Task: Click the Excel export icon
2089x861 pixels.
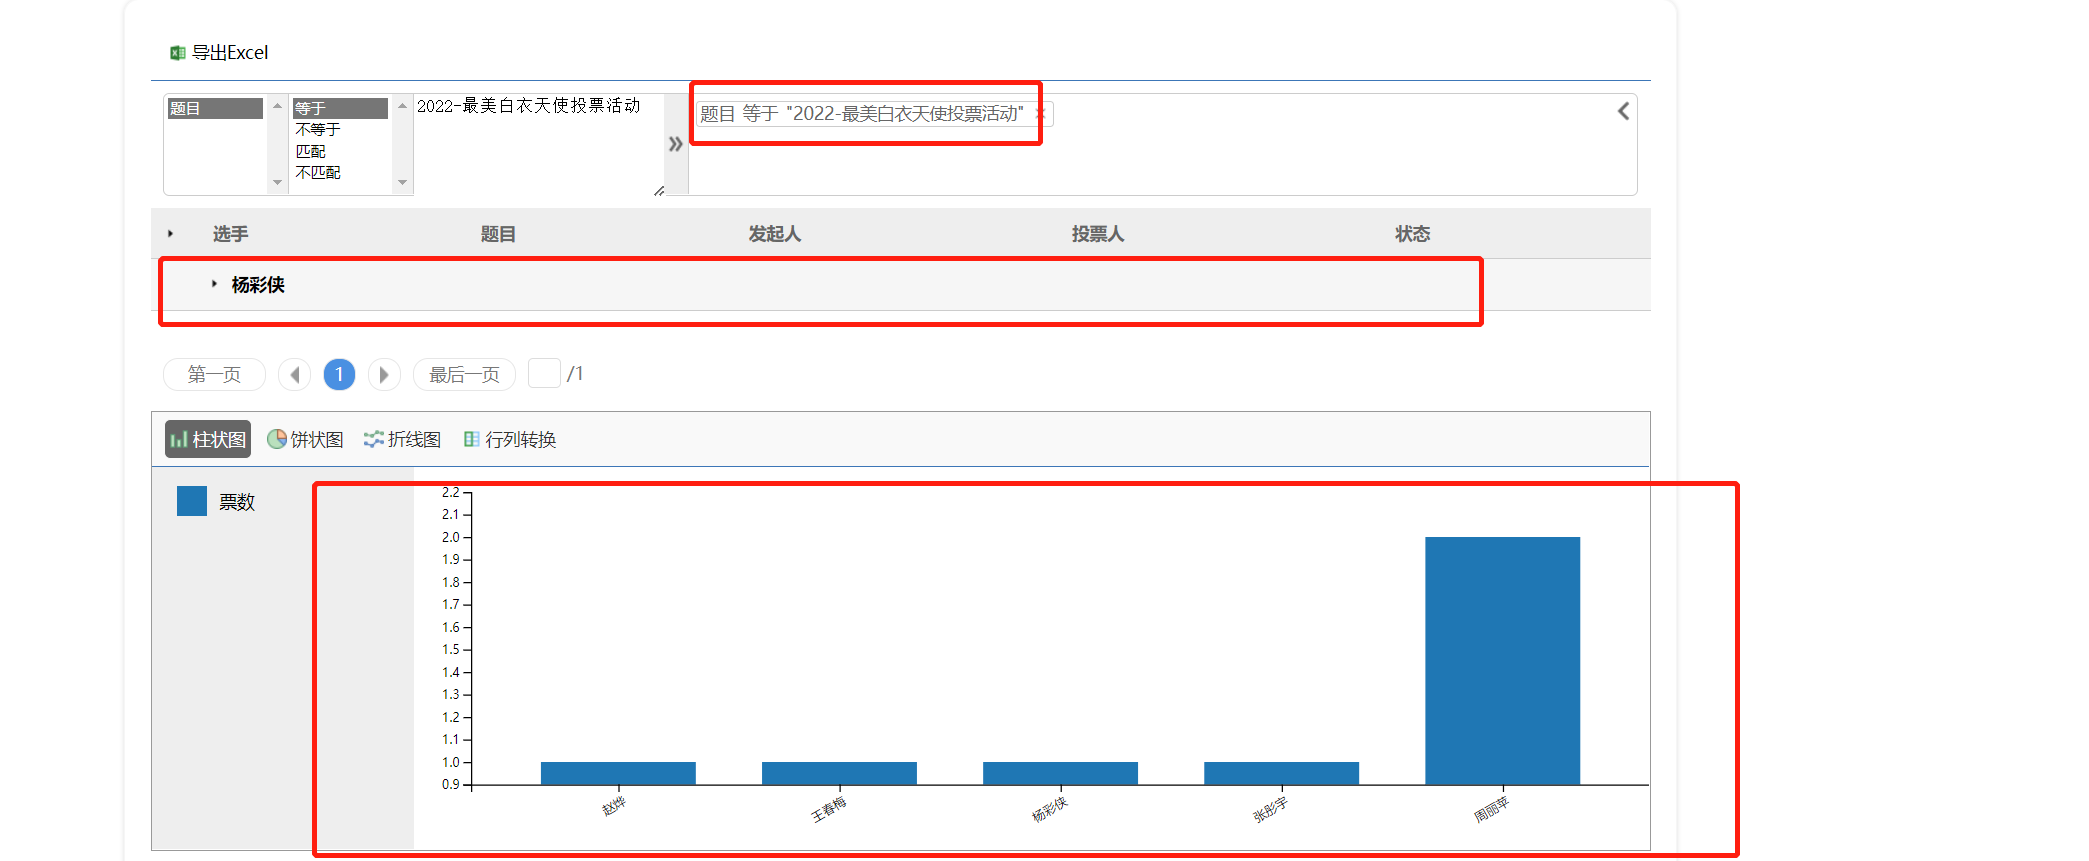Action: pos(178,53)
